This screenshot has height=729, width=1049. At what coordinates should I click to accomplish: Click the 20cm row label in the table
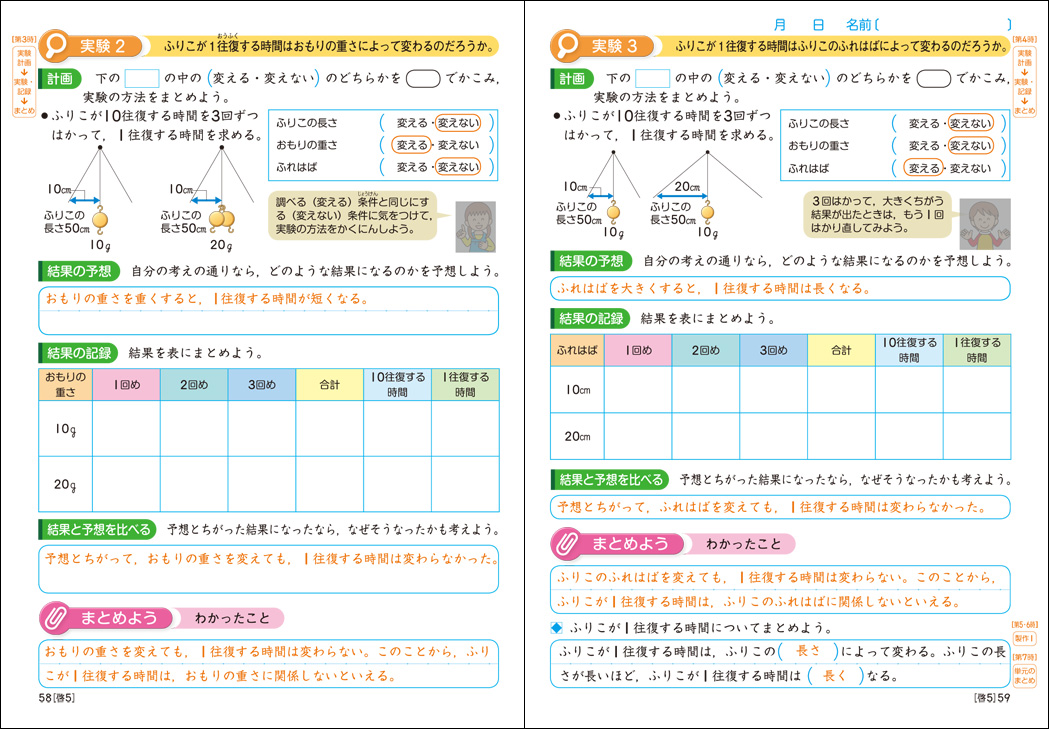point(577,436)
